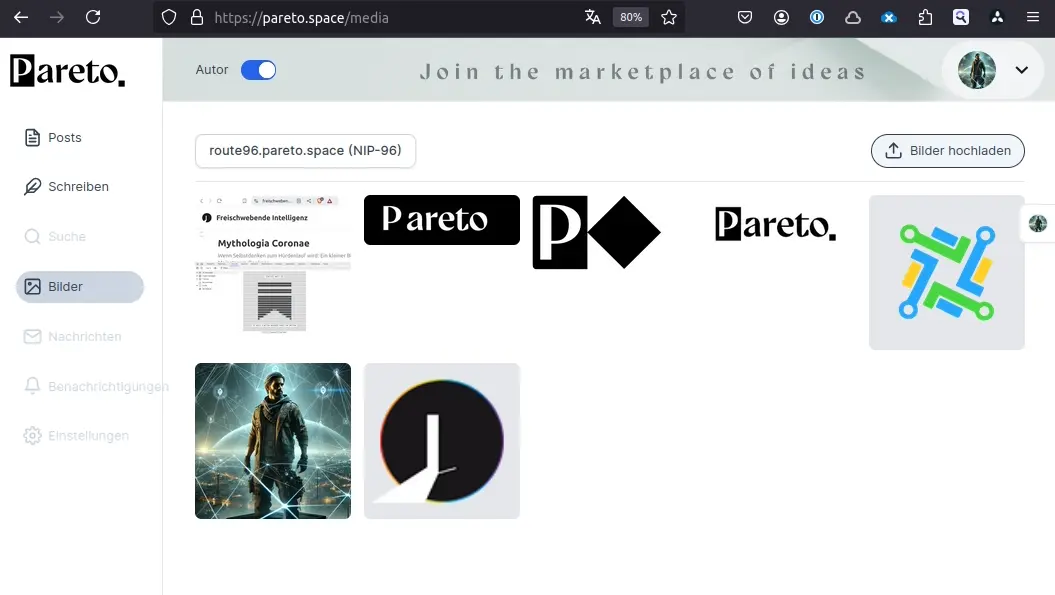The height and width of the screenshot is (595, 1055).
Task: Open Schreiben in the sidebar
Action: (x=67, y=186)
